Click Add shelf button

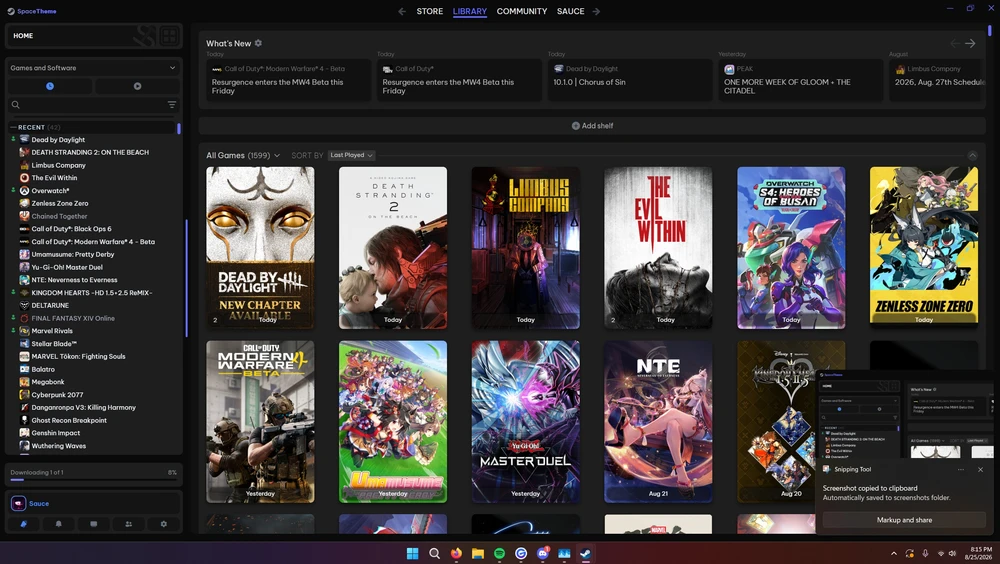click(x=592, y=126)
